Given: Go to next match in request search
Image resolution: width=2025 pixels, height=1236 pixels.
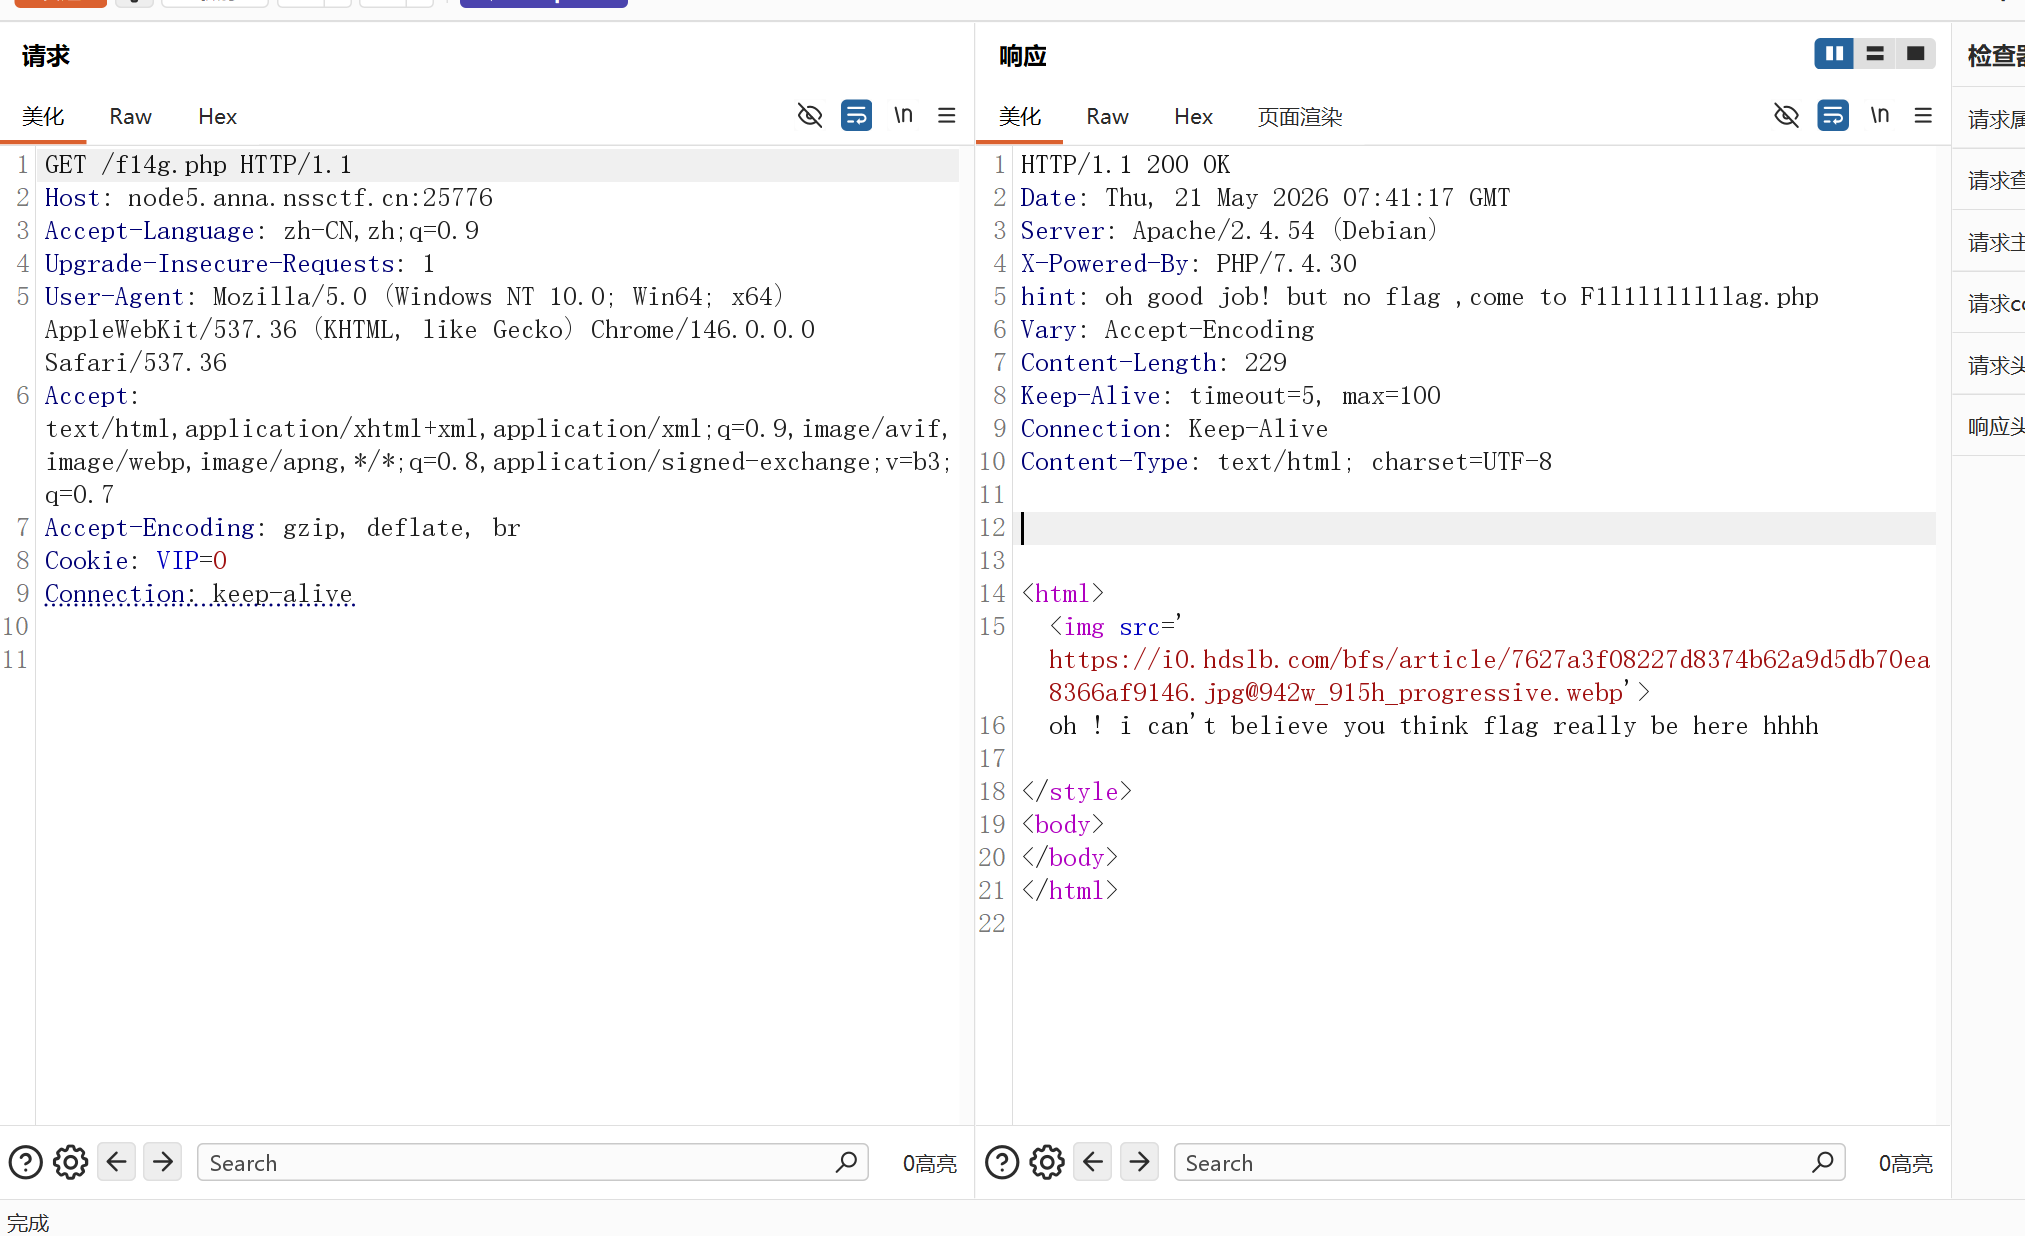Looking at the screenshot, I should coord(163,1162).
